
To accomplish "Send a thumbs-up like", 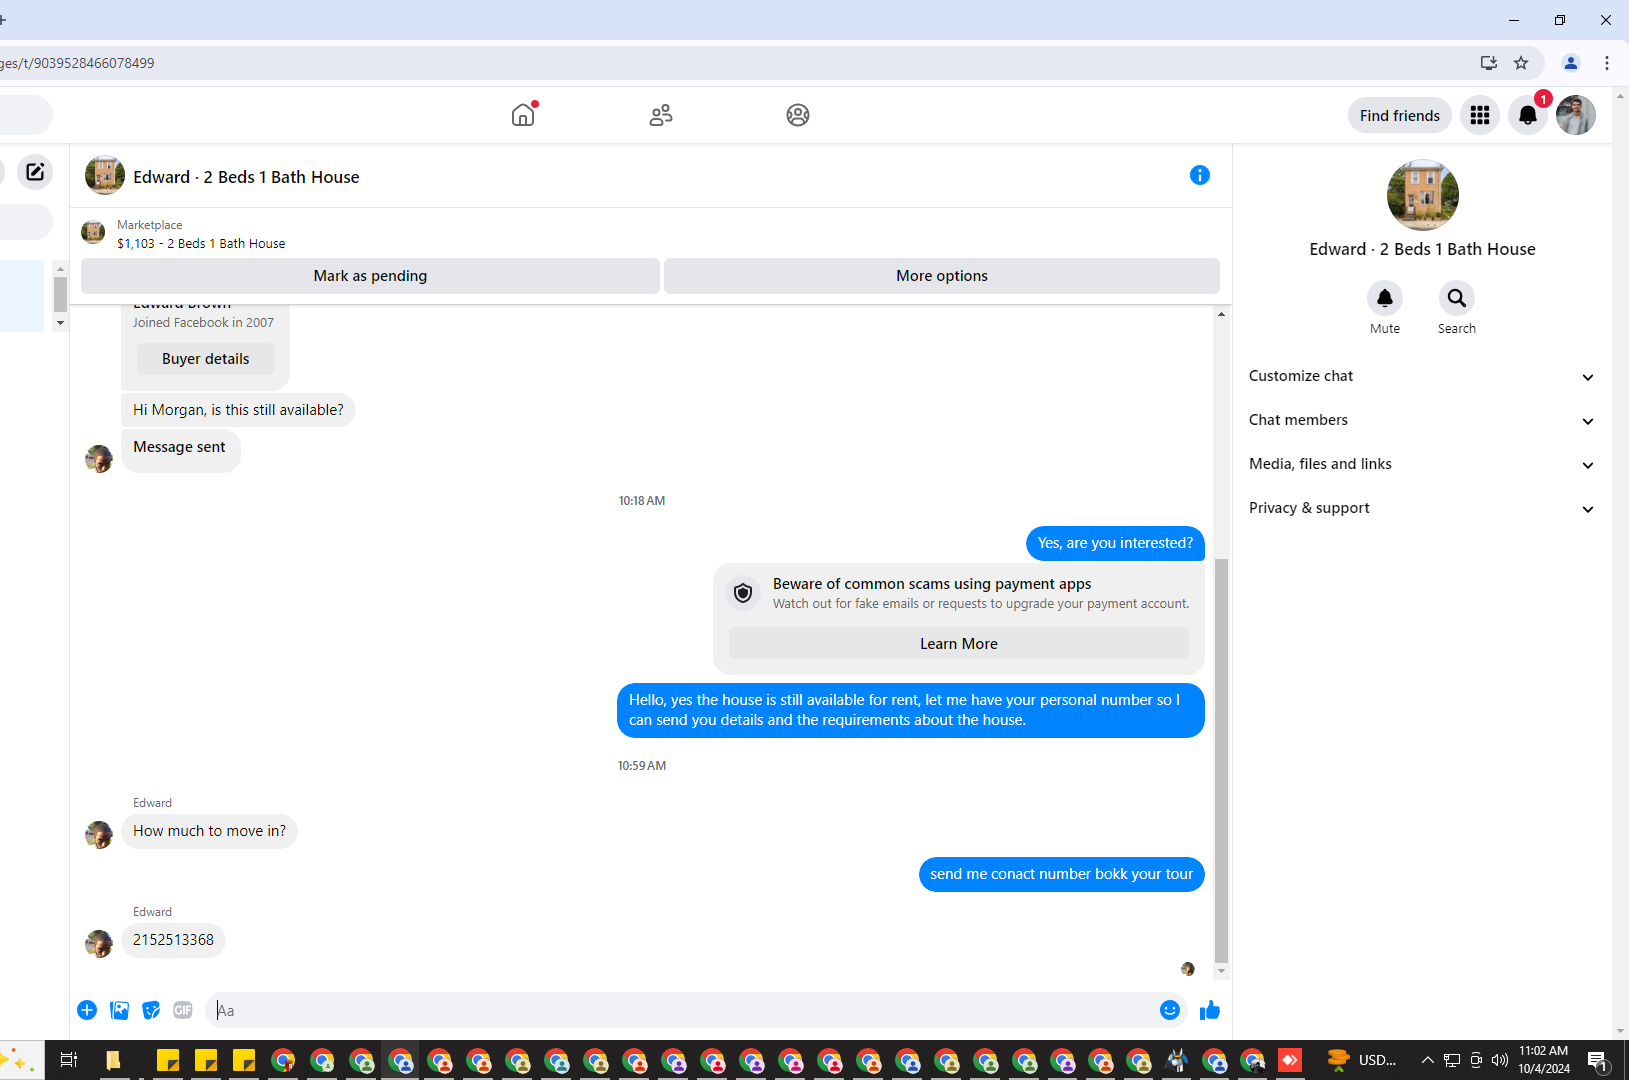I will pos(1210,1010).
